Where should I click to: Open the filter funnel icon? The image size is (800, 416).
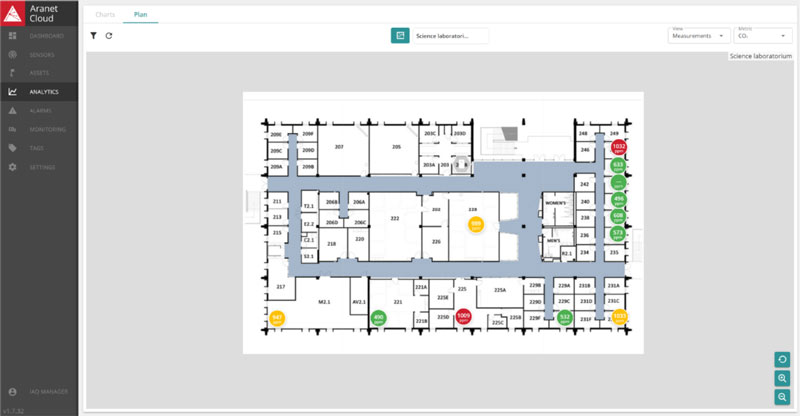(x=93, y=36)
